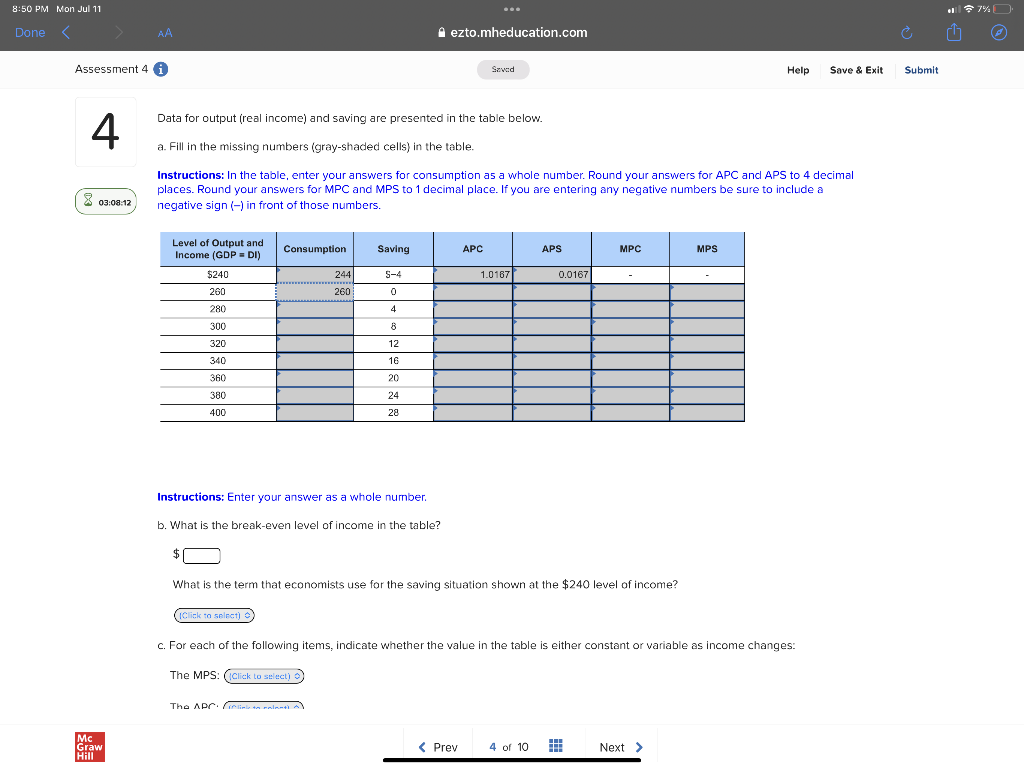The height and width of the screenshot is (768, 1024).
Task: Click the break-even income dollar input box
Action: click(x=202, y=555)
